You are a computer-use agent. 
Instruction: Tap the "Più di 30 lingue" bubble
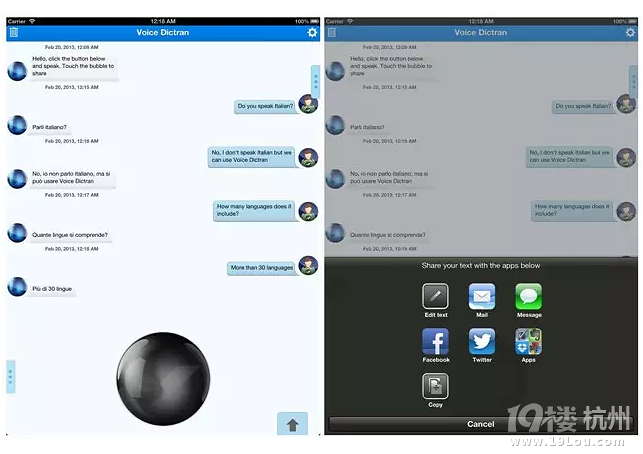pyautogui.click(x=52, y=289)
